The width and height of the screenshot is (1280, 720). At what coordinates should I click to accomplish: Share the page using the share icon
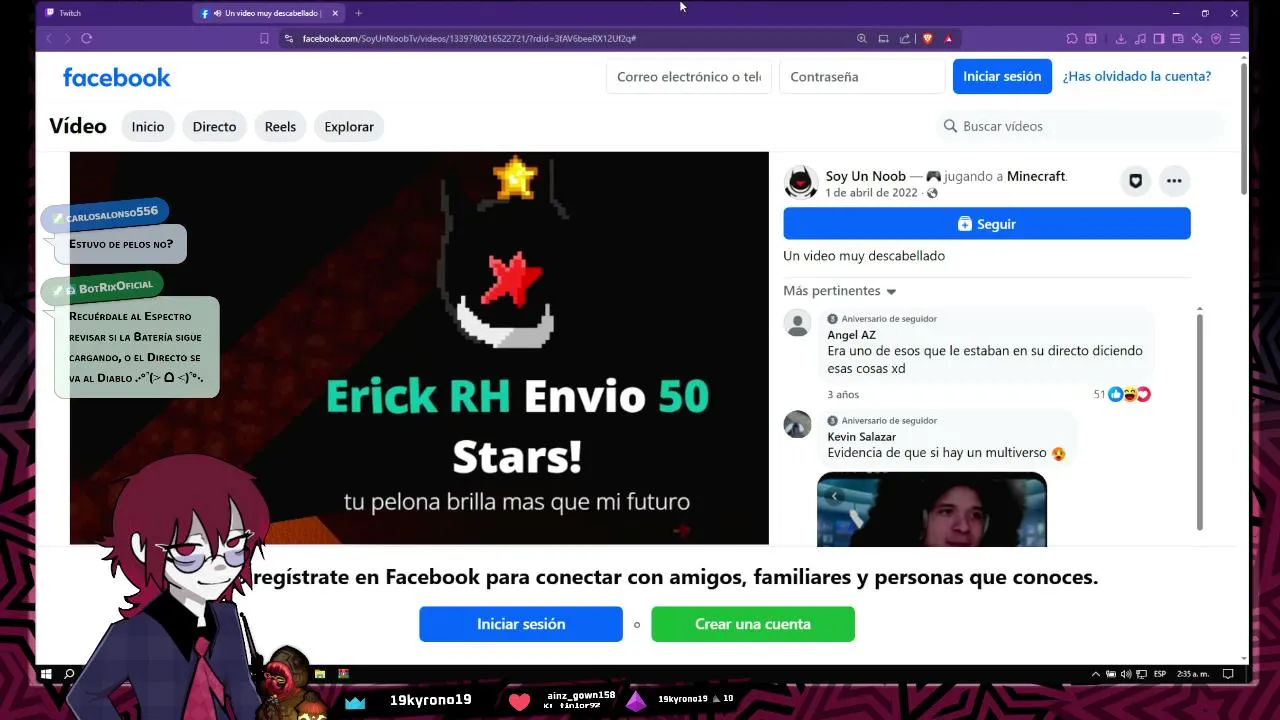905,38
